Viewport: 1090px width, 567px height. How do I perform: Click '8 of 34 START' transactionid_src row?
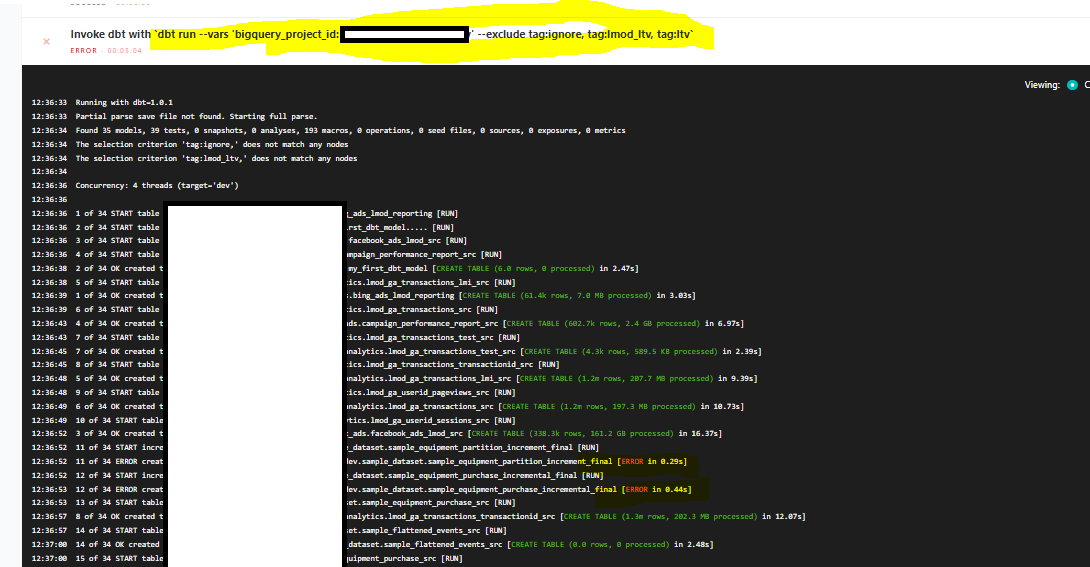coord(295,364)
